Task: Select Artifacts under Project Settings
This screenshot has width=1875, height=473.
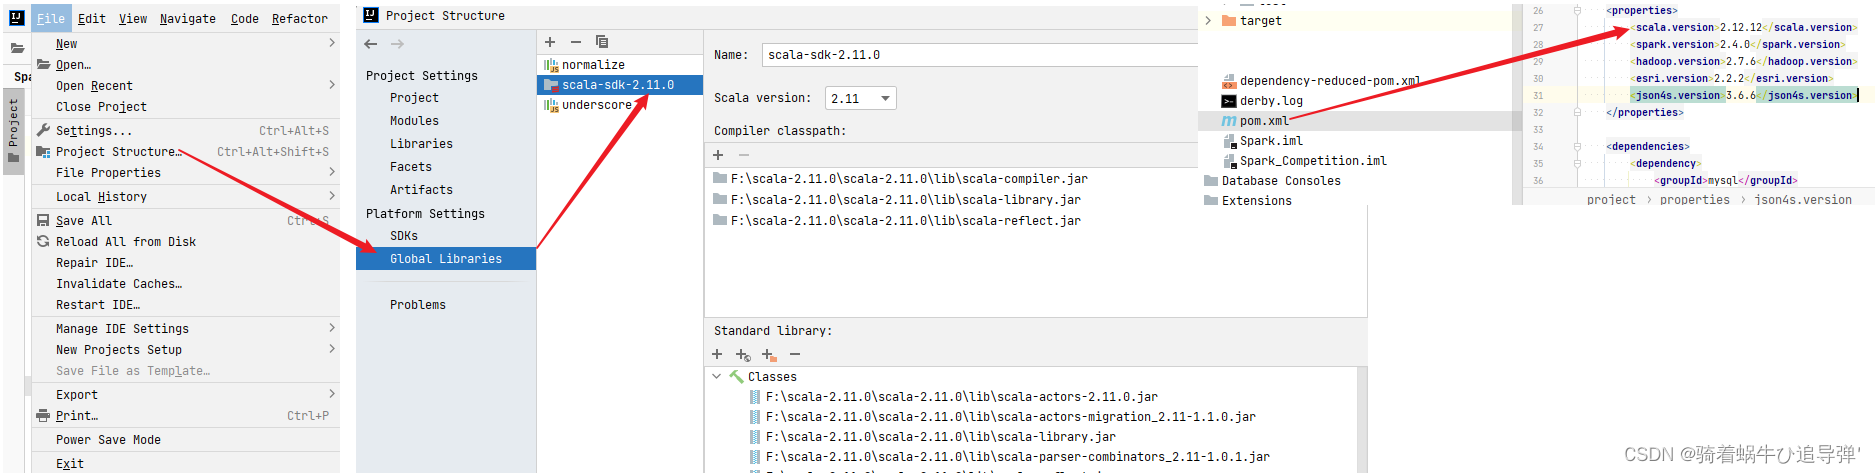Action: point(421,190)
